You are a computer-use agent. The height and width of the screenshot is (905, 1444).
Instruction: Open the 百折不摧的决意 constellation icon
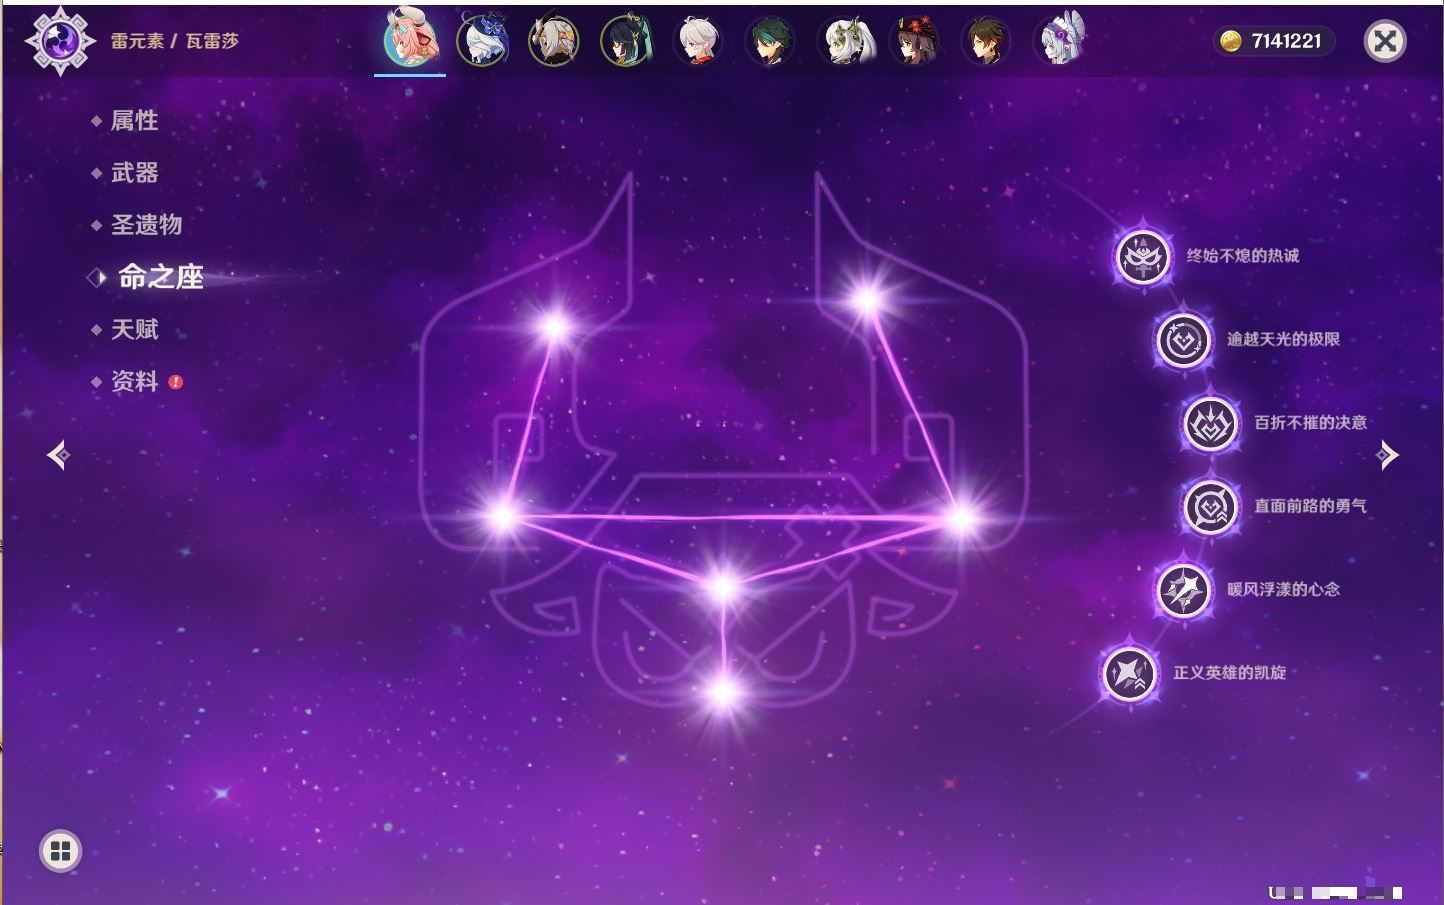tap(1211, 424)
